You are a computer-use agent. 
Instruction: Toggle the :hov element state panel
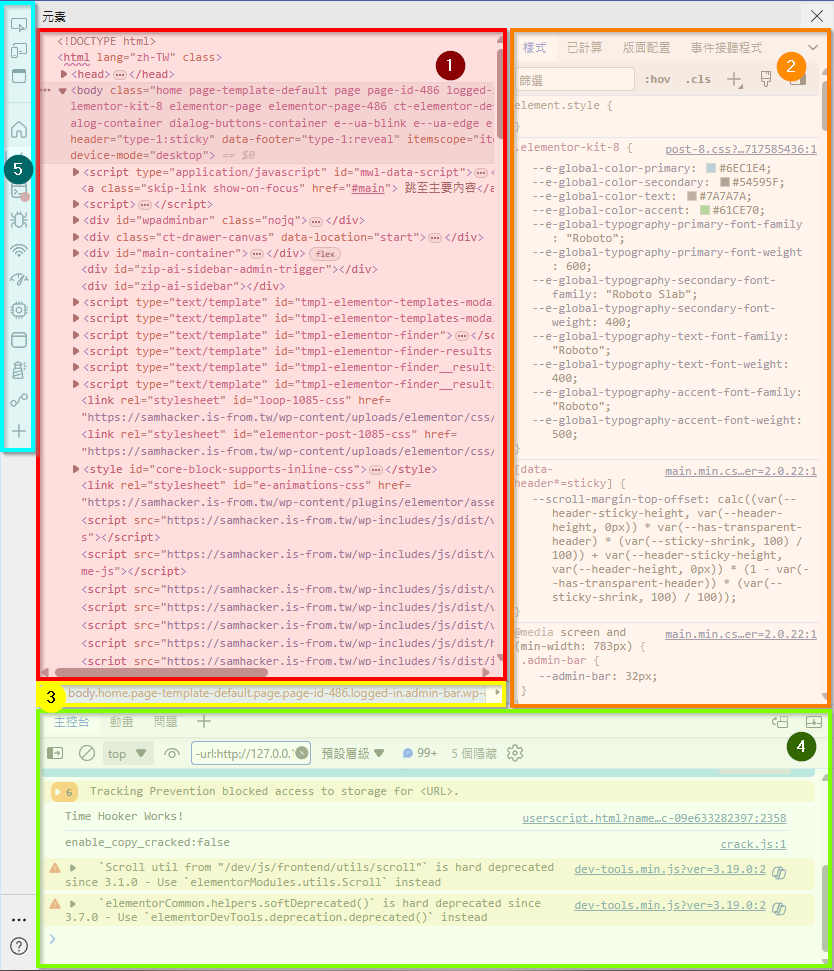658,79
